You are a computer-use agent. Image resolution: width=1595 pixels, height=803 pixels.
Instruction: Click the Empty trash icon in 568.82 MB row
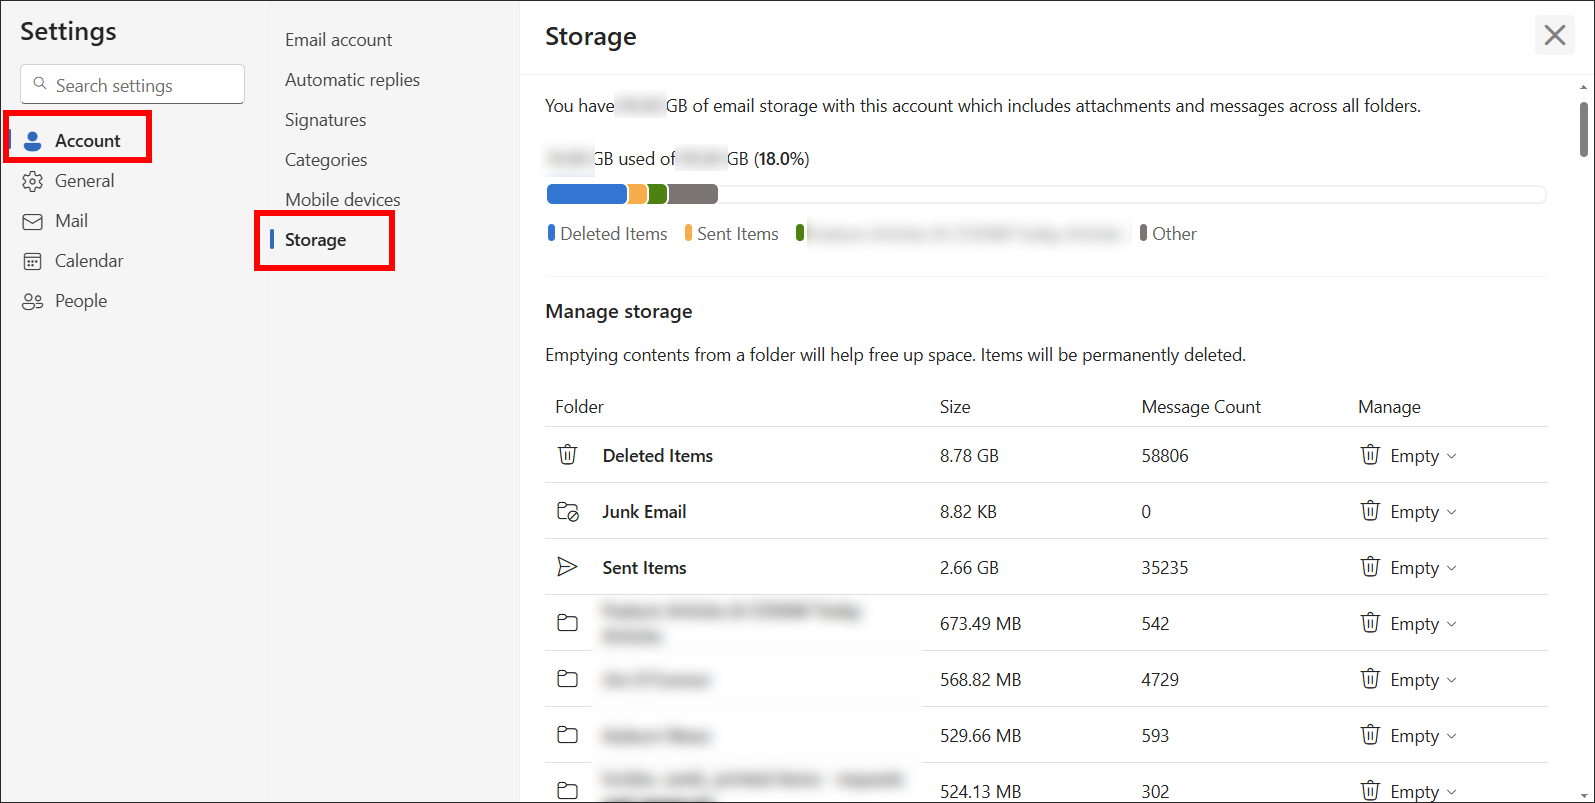1370,679
